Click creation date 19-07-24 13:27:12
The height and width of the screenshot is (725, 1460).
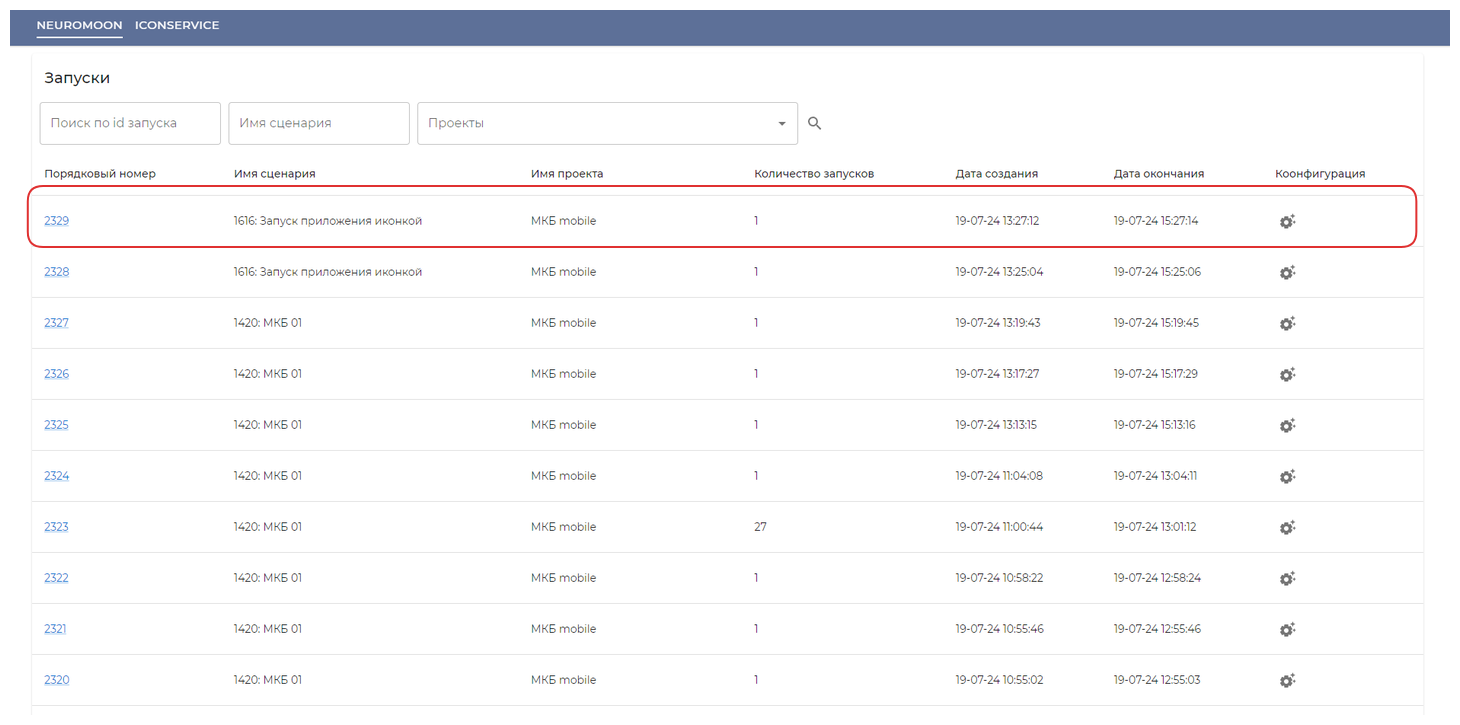(x=997, y=221)
